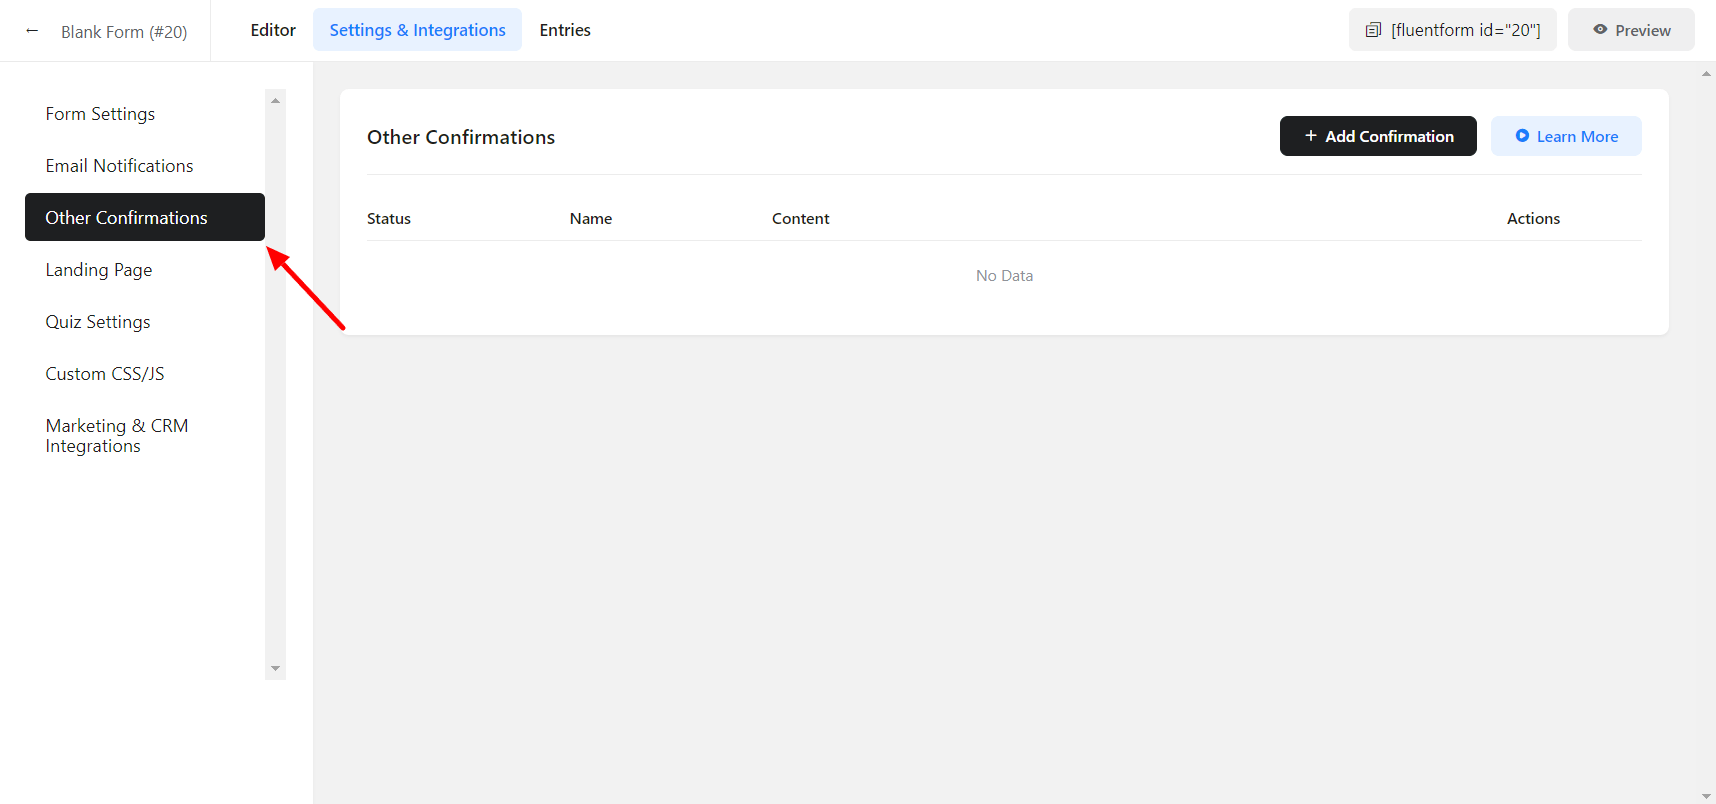This screenshot has width=1716, height=804.
Task: Switch to the Editor tab
Action: tap(273, 30)
